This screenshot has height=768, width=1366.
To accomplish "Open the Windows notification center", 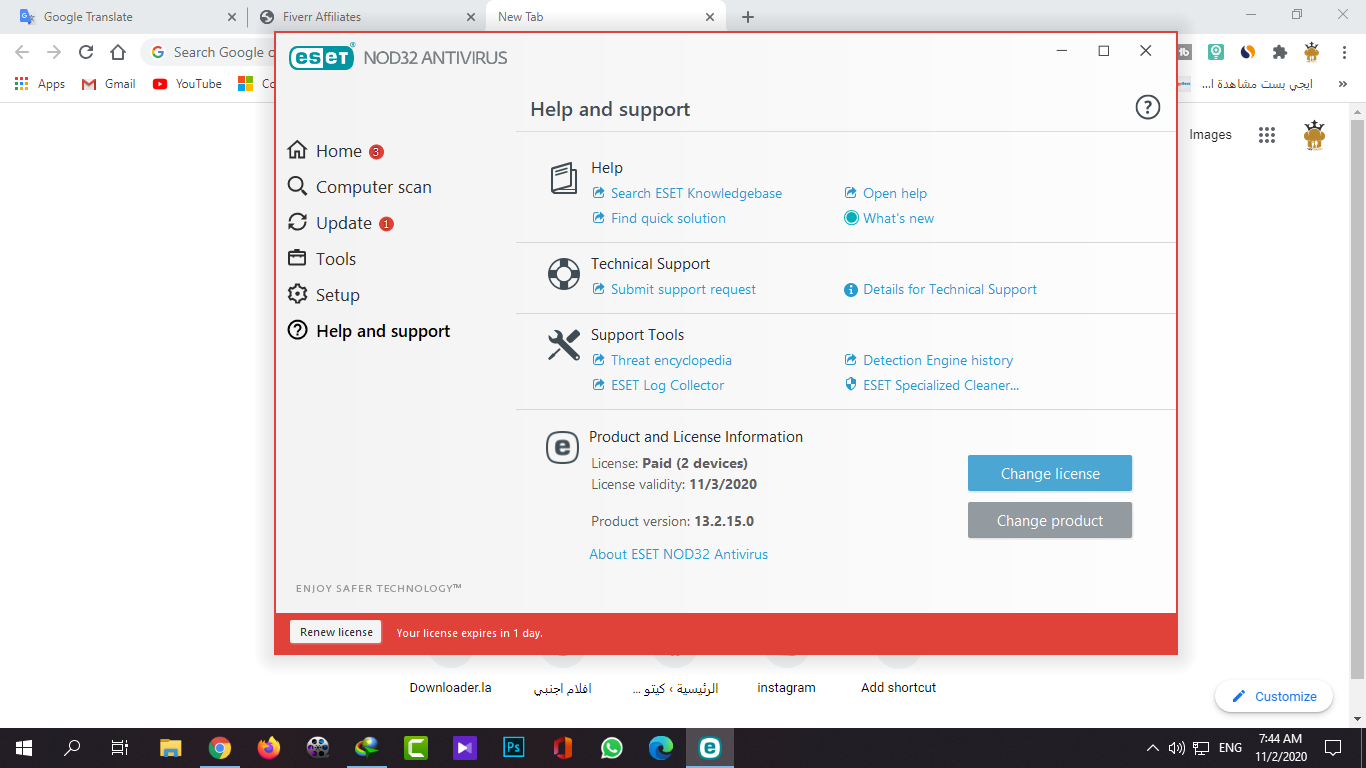I will tap(1333, 747).
